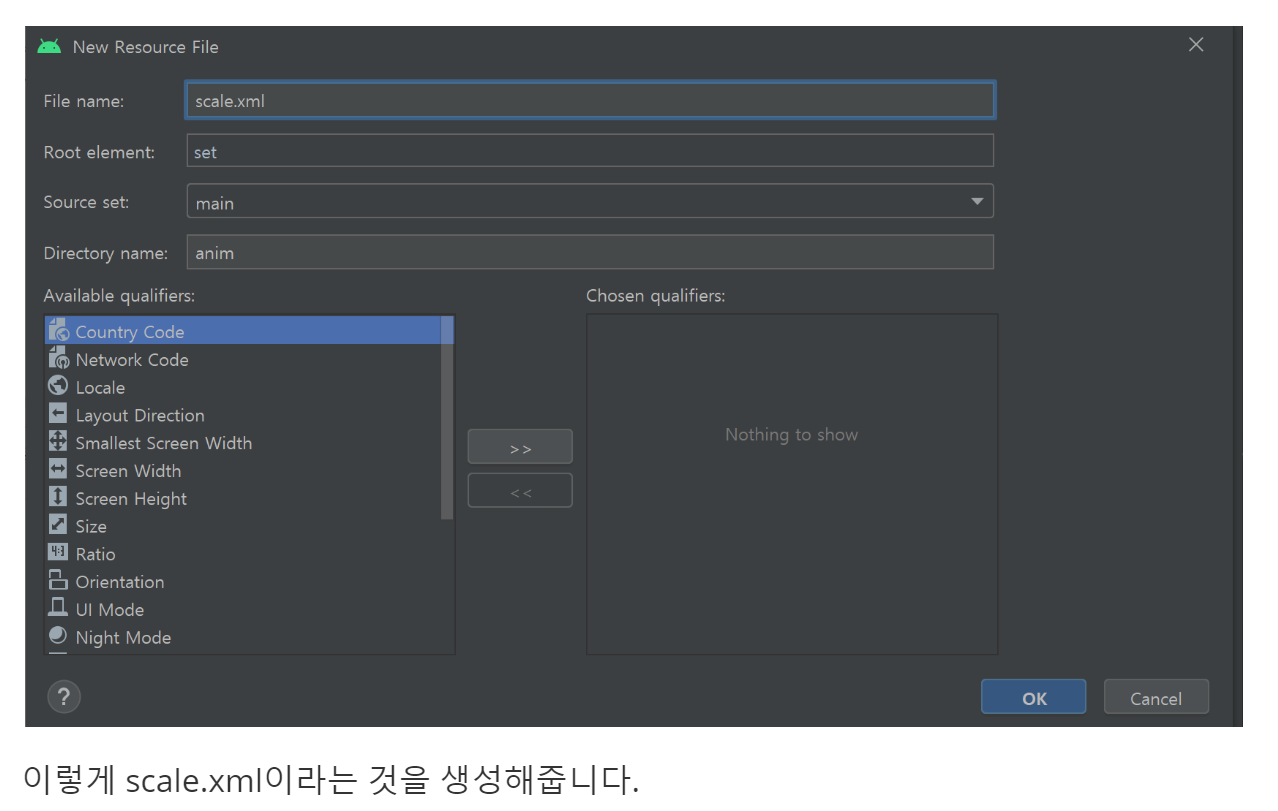1278x811 pixels.
Task: Remove qualifier with the << button
Action: [x=520, y=491]
